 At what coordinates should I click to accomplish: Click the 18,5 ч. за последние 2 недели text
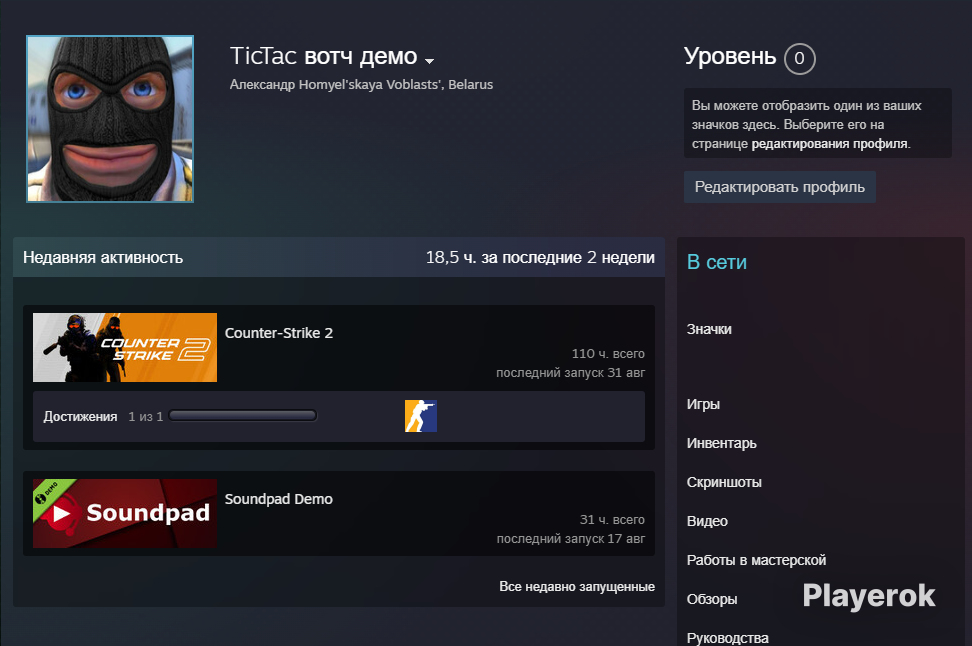[540, 257]
